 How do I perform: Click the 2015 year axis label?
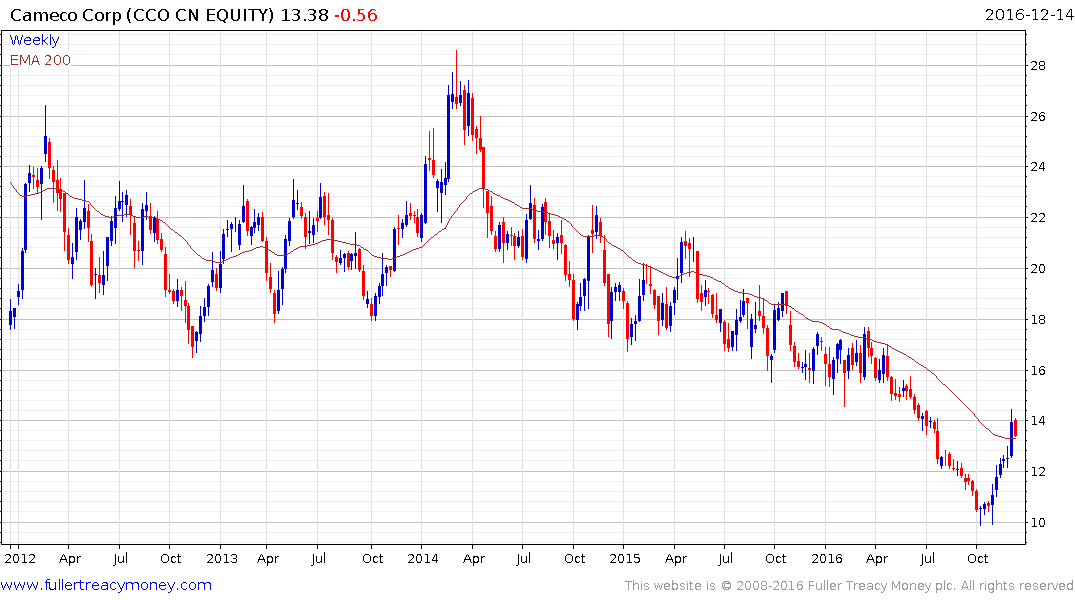point(625,558)
